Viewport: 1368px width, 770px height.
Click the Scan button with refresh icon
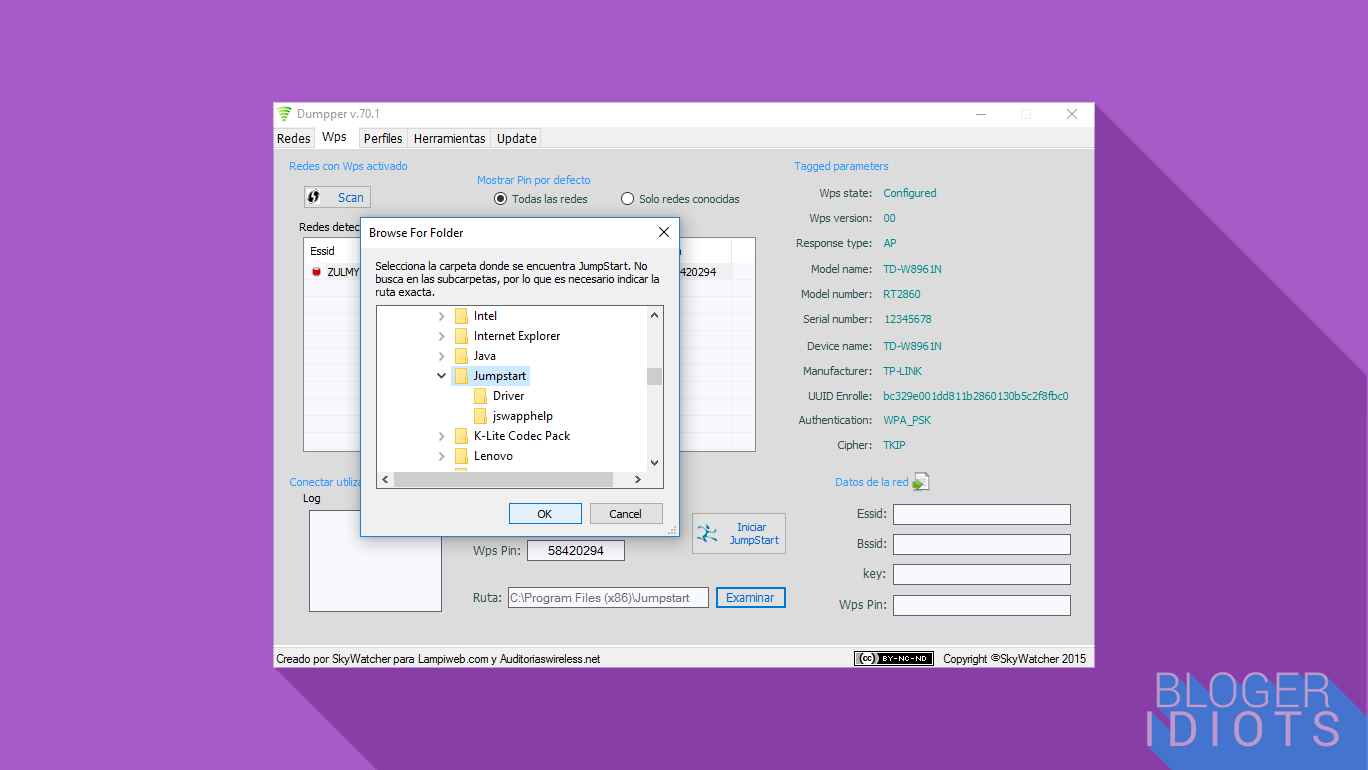(x=337, y=197)
